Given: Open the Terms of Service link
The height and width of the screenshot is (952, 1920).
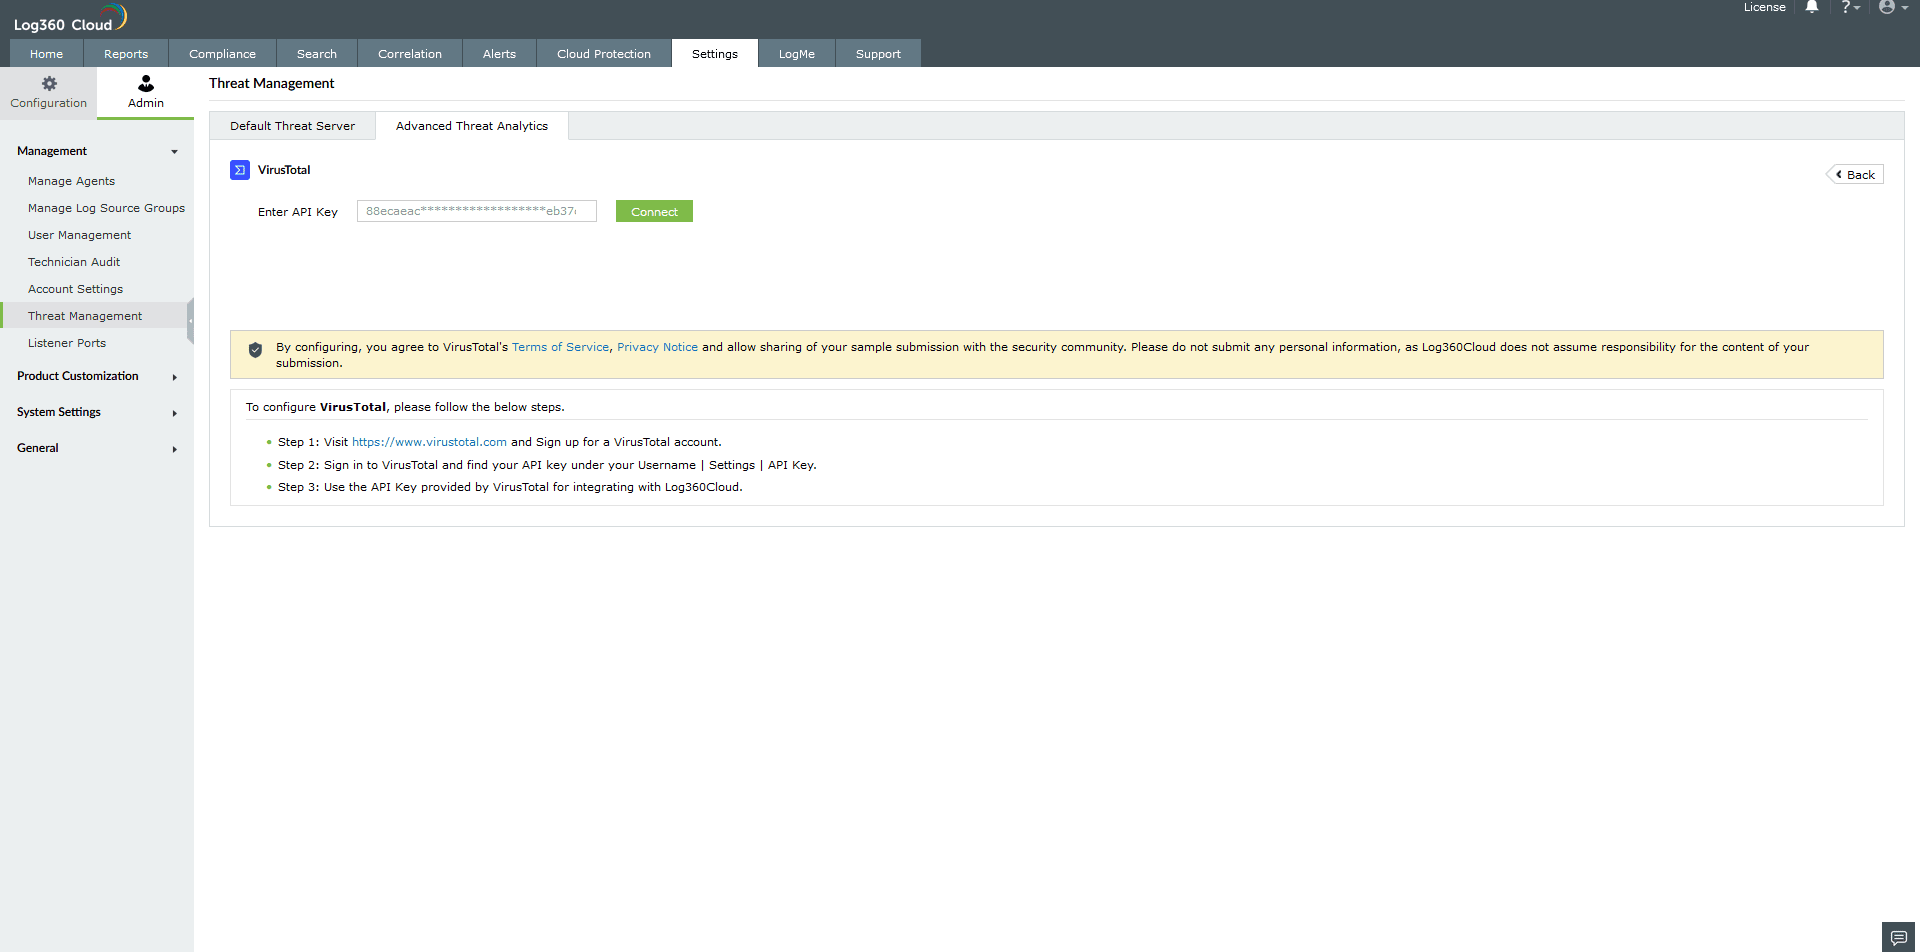Looking at the screenshot, I should pyautogui.click(x=560, y=347).
